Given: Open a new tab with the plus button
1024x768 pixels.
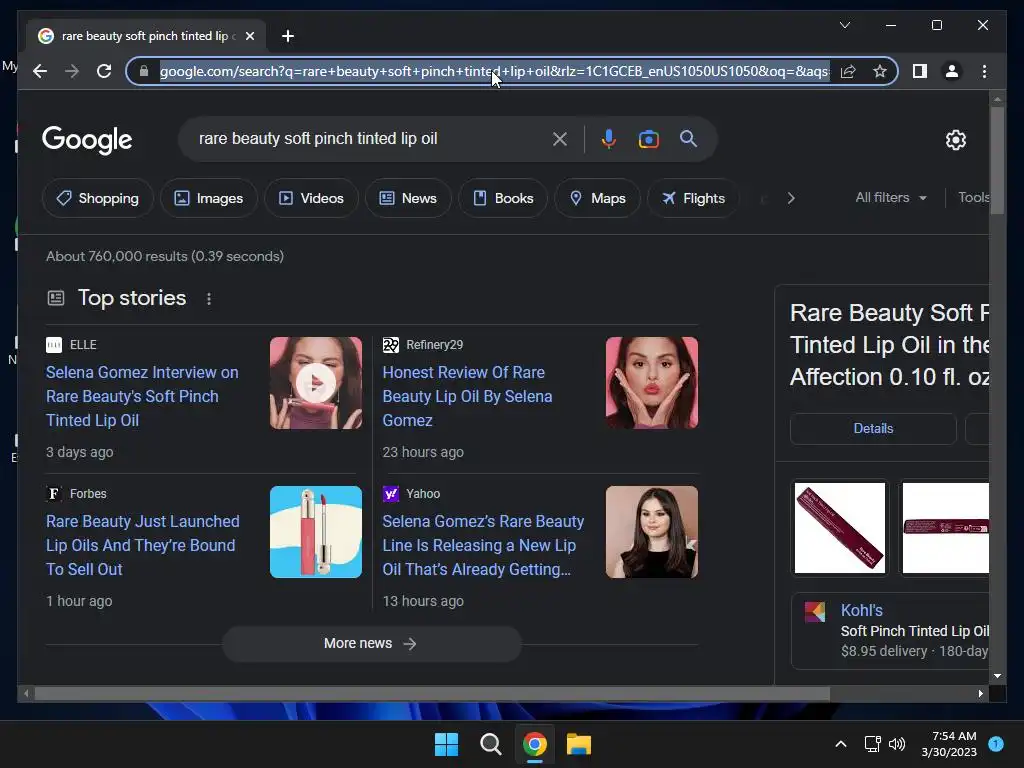Looking at the screenshot, I should (288, 36).
